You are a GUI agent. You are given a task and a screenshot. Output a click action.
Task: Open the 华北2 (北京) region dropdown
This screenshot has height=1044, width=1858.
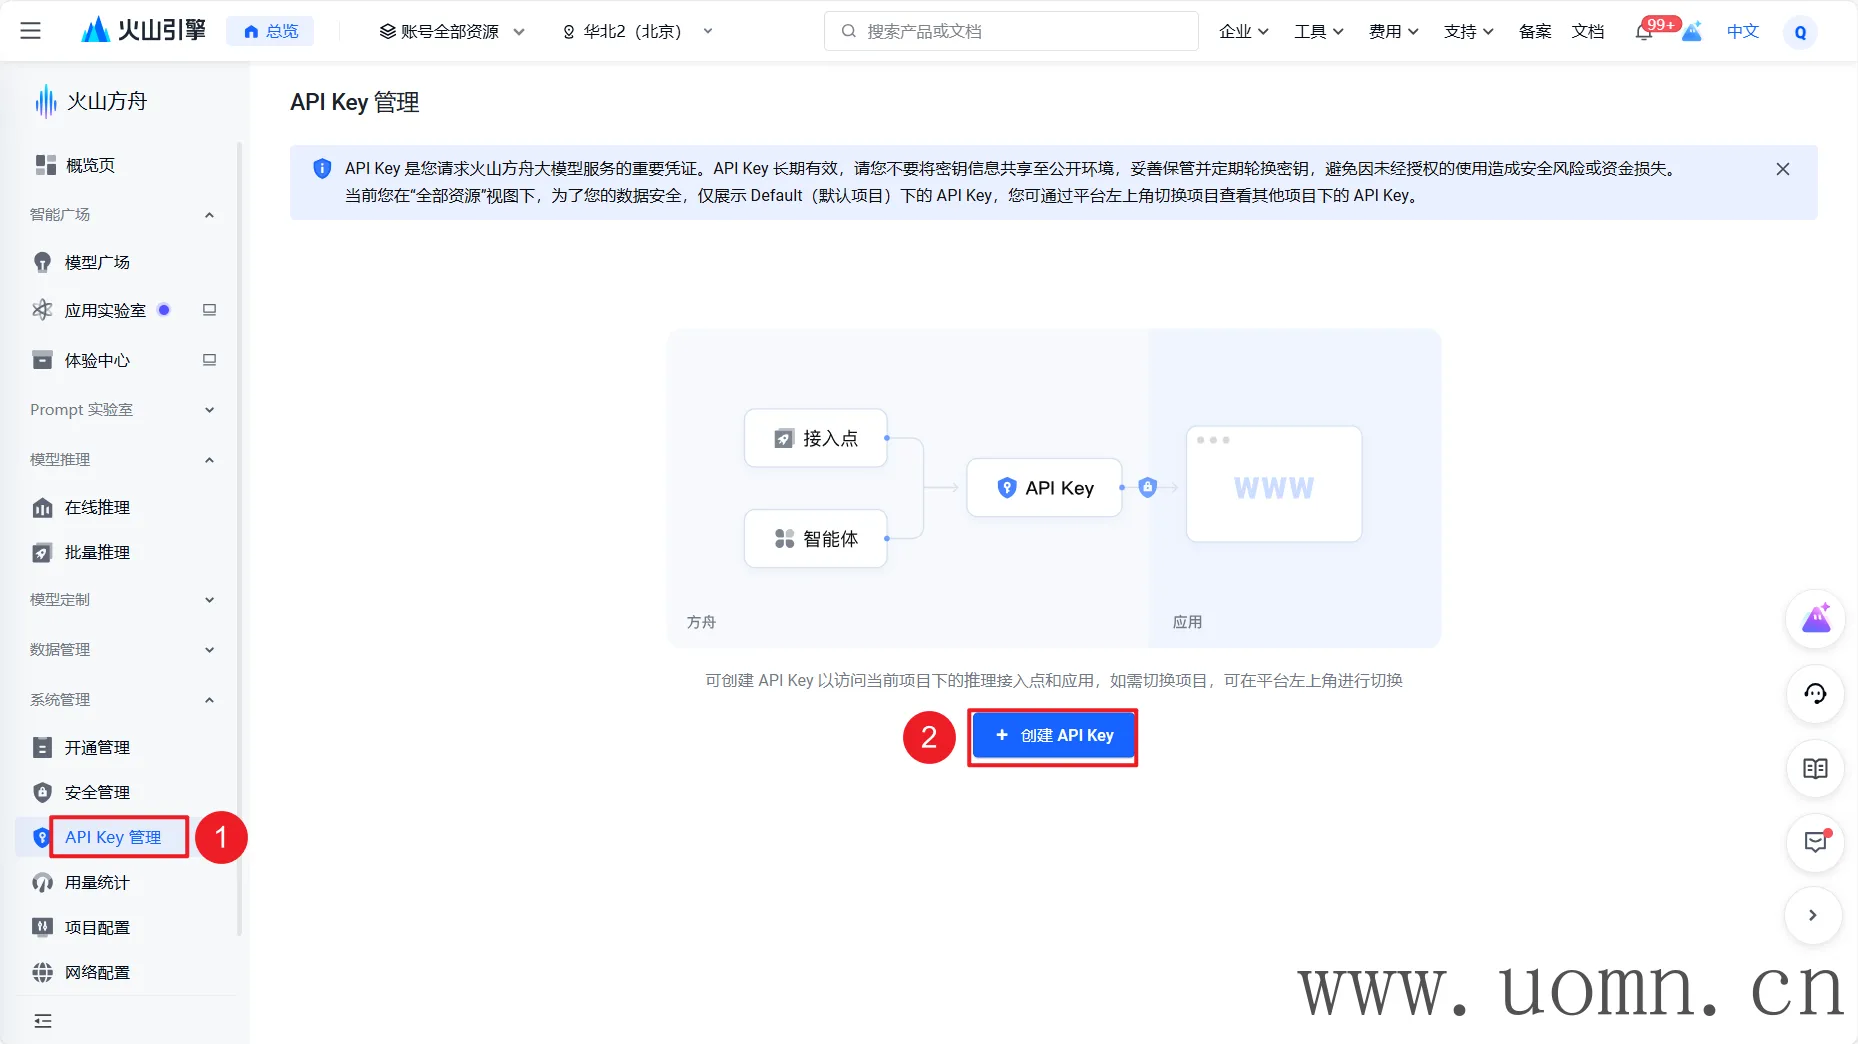[x=637, y=32]
